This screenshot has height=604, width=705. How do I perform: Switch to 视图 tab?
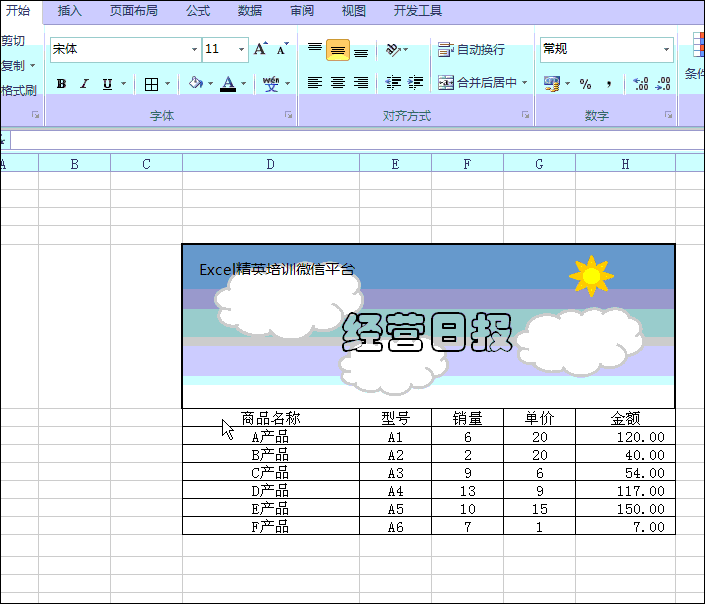click(353, 11)
